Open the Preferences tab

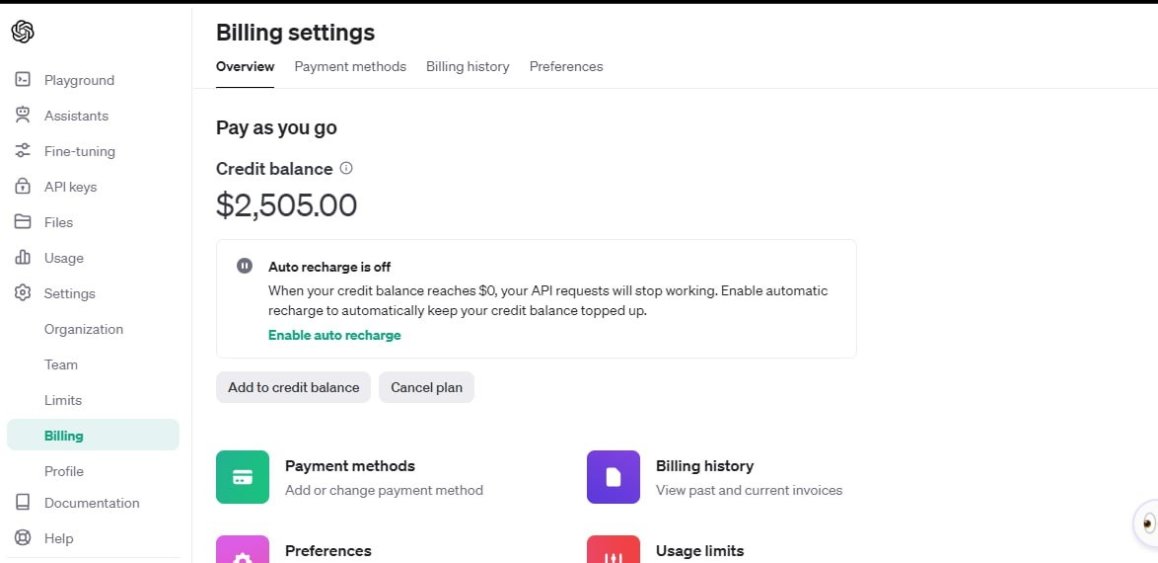pos(566,66)
